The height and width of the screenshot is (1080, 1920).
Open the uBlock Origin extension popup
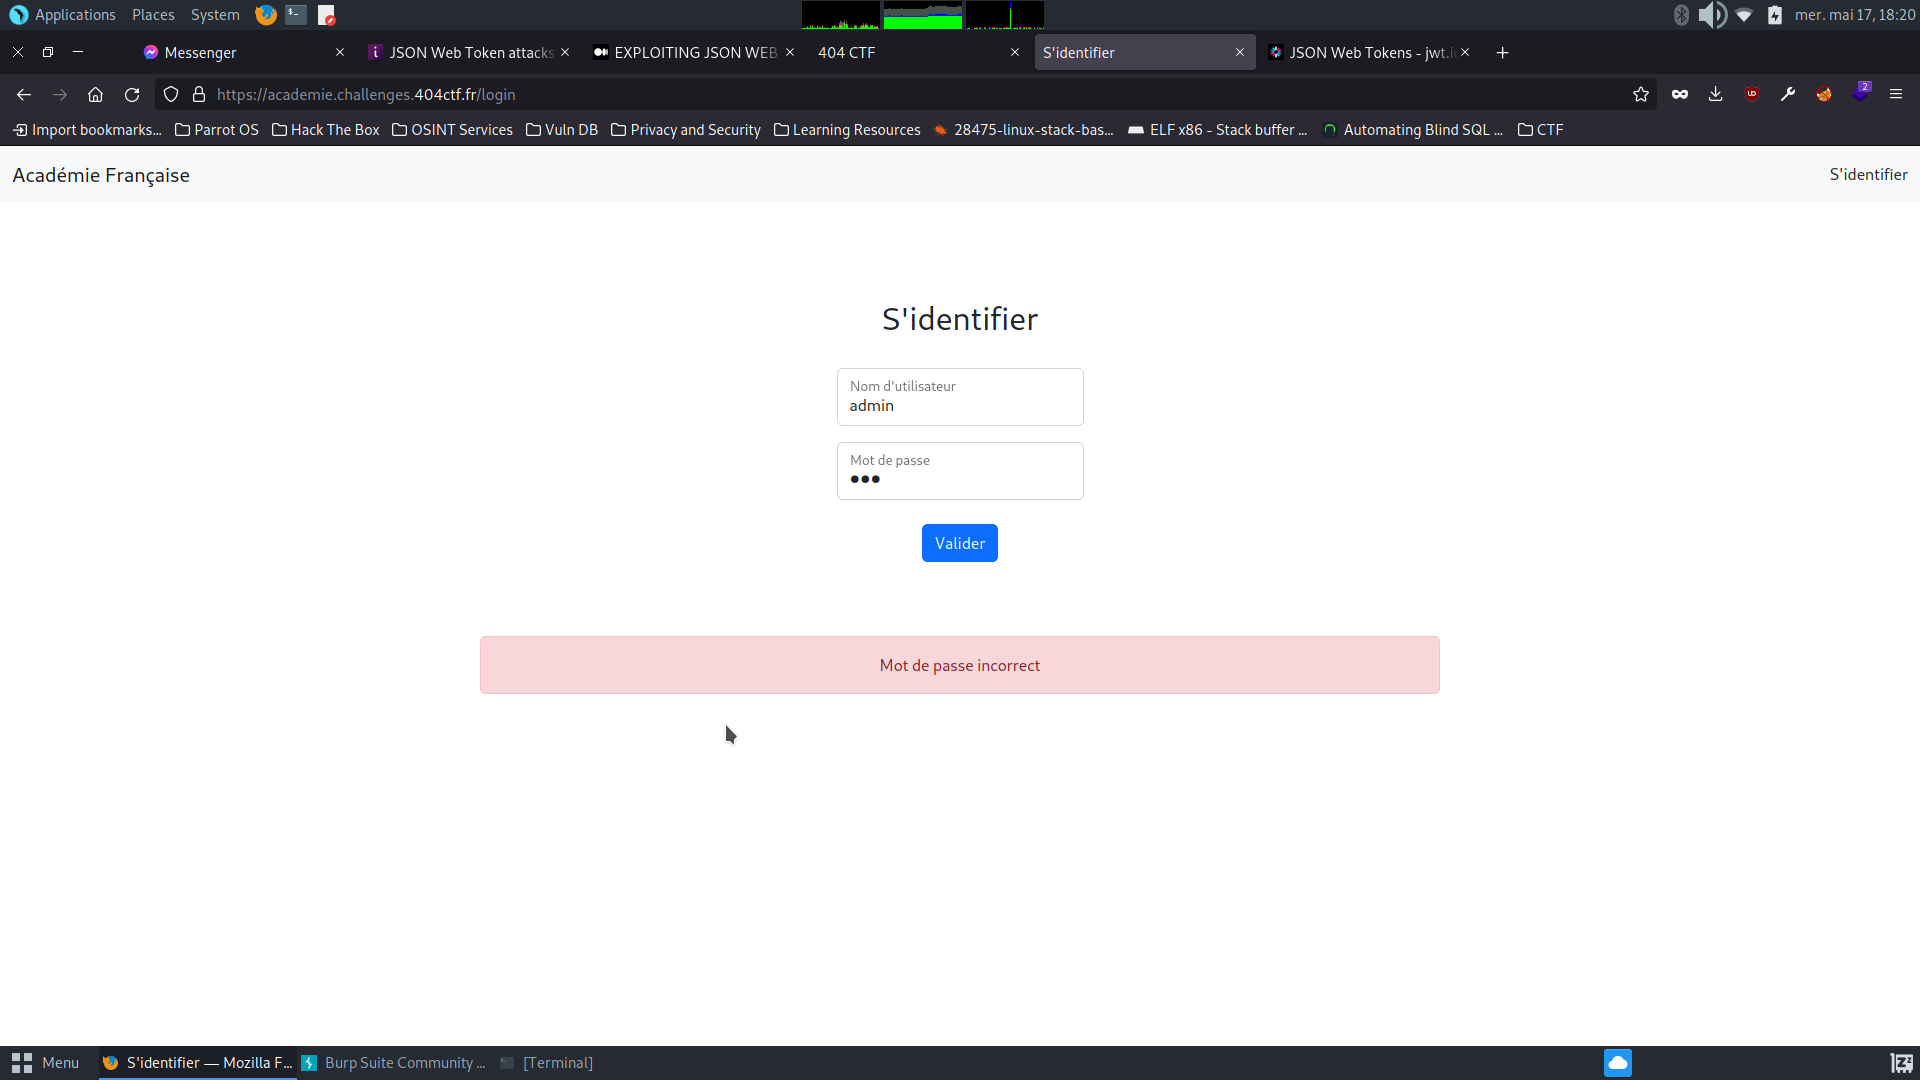coord(1752,94)
